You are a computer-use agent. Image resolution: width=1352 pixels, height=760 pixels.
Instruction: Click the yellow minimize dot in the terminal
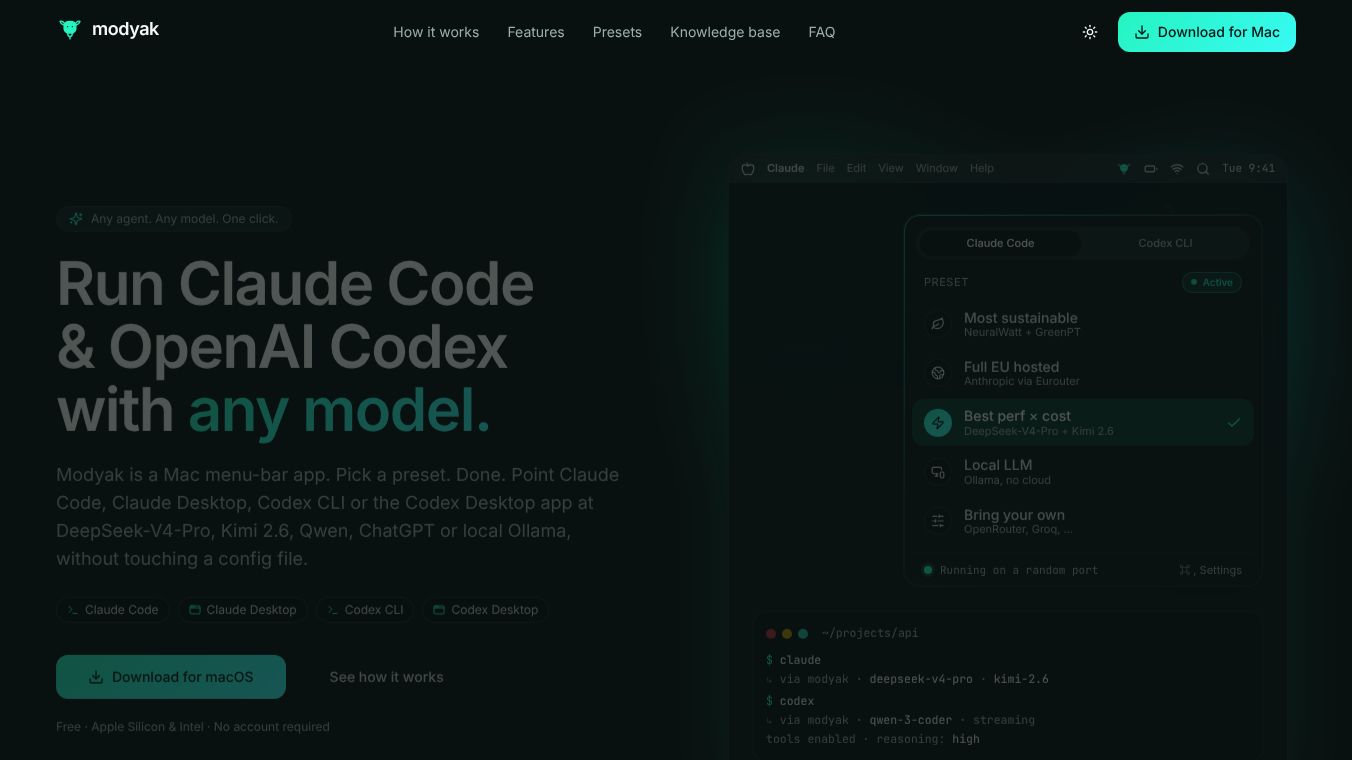[787, 634]
